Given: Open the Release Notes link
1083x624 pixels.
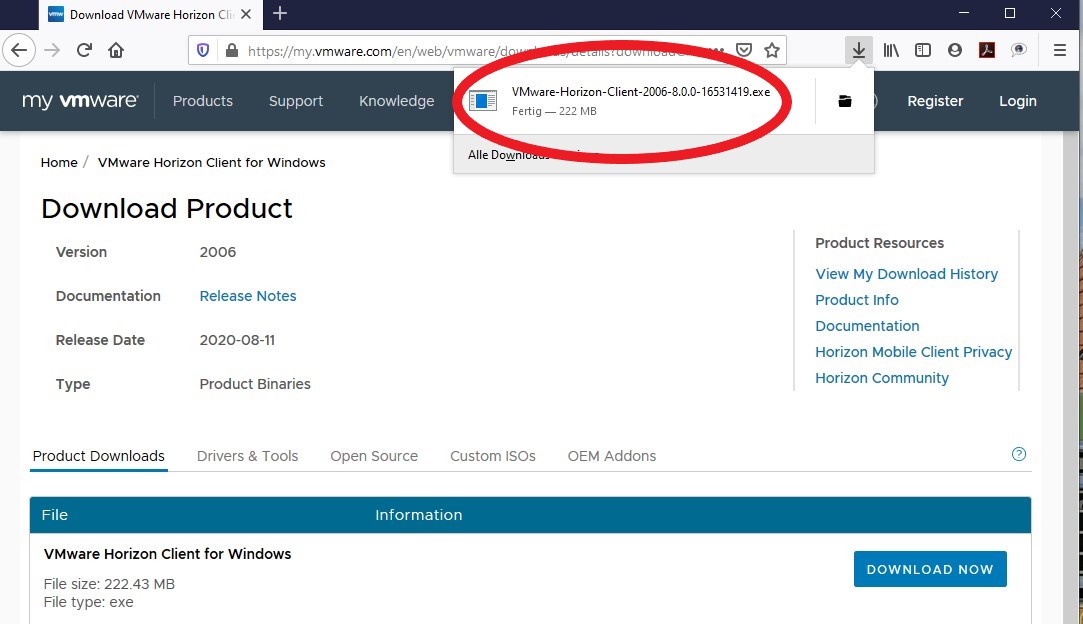Looking at the screenshot, I should 248,296.
